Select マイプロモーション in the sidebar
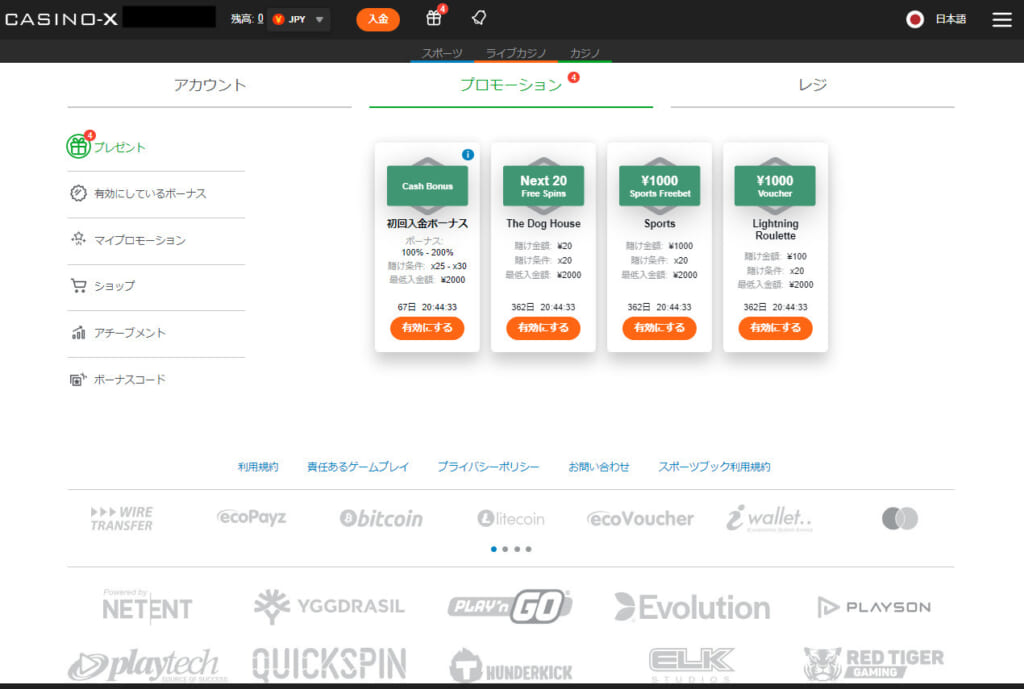Screen dimensions: 1024x689 (140, 240)
